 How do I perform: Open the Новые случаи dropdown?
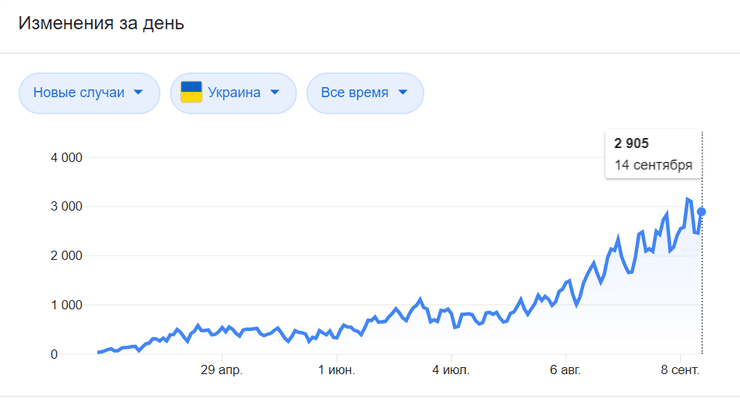pyautogui.click(x=89, y=93)
